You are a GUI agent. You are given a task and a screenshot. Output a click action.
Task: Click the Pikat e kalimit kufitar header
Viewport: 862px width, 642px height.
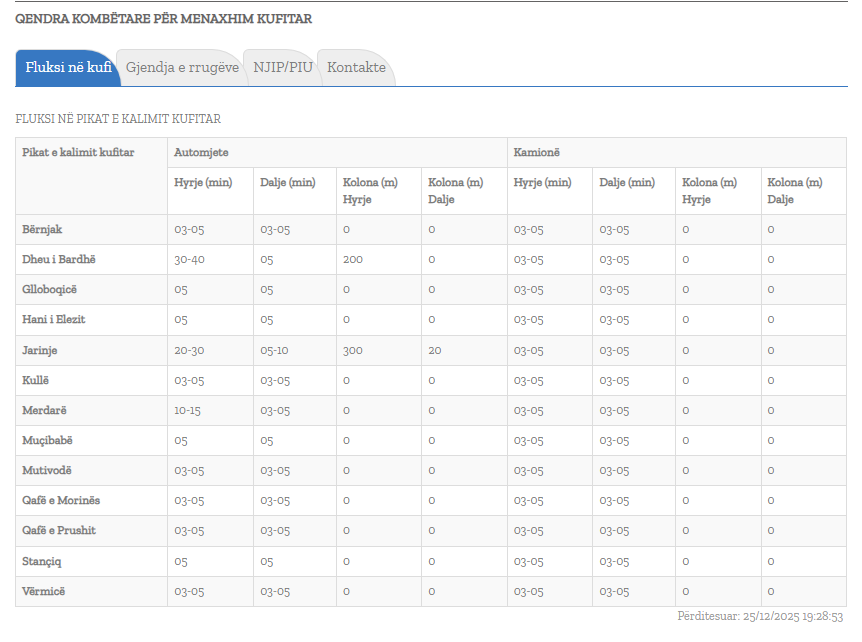(x=78, y=153)
